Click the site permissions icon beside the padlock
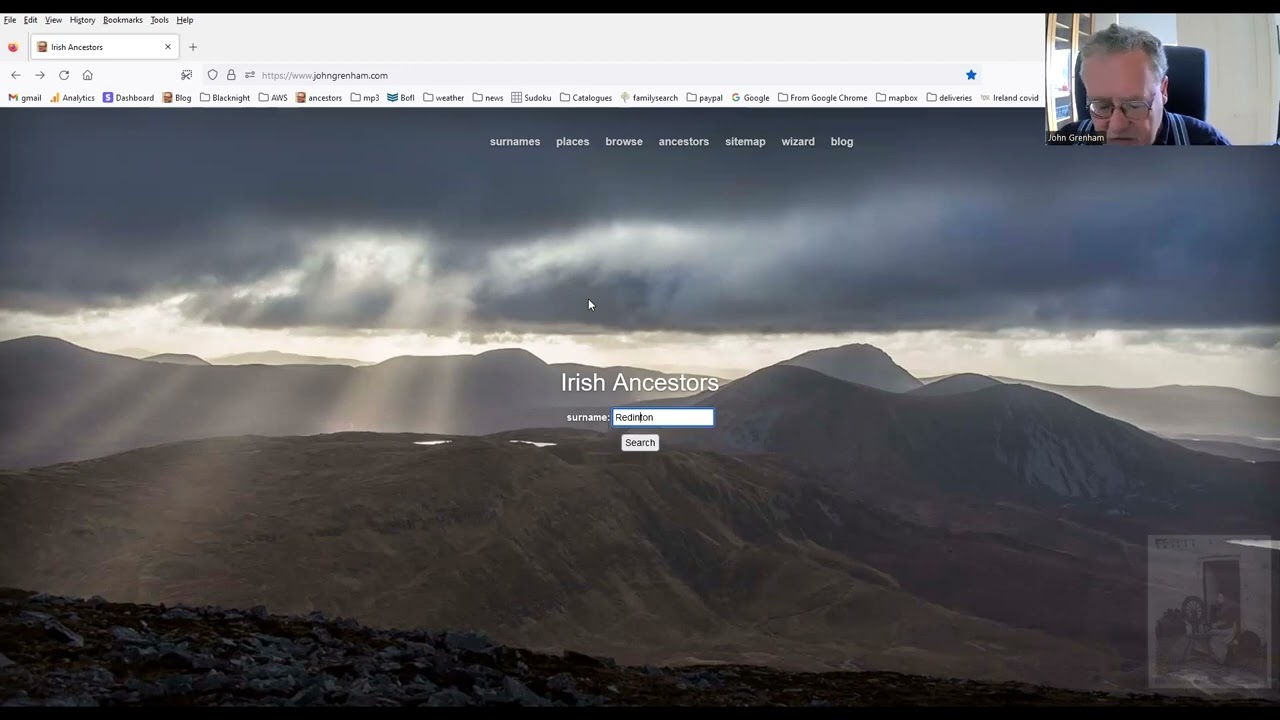This screenshot has width=1280, height=720. [x=250, y=75]
